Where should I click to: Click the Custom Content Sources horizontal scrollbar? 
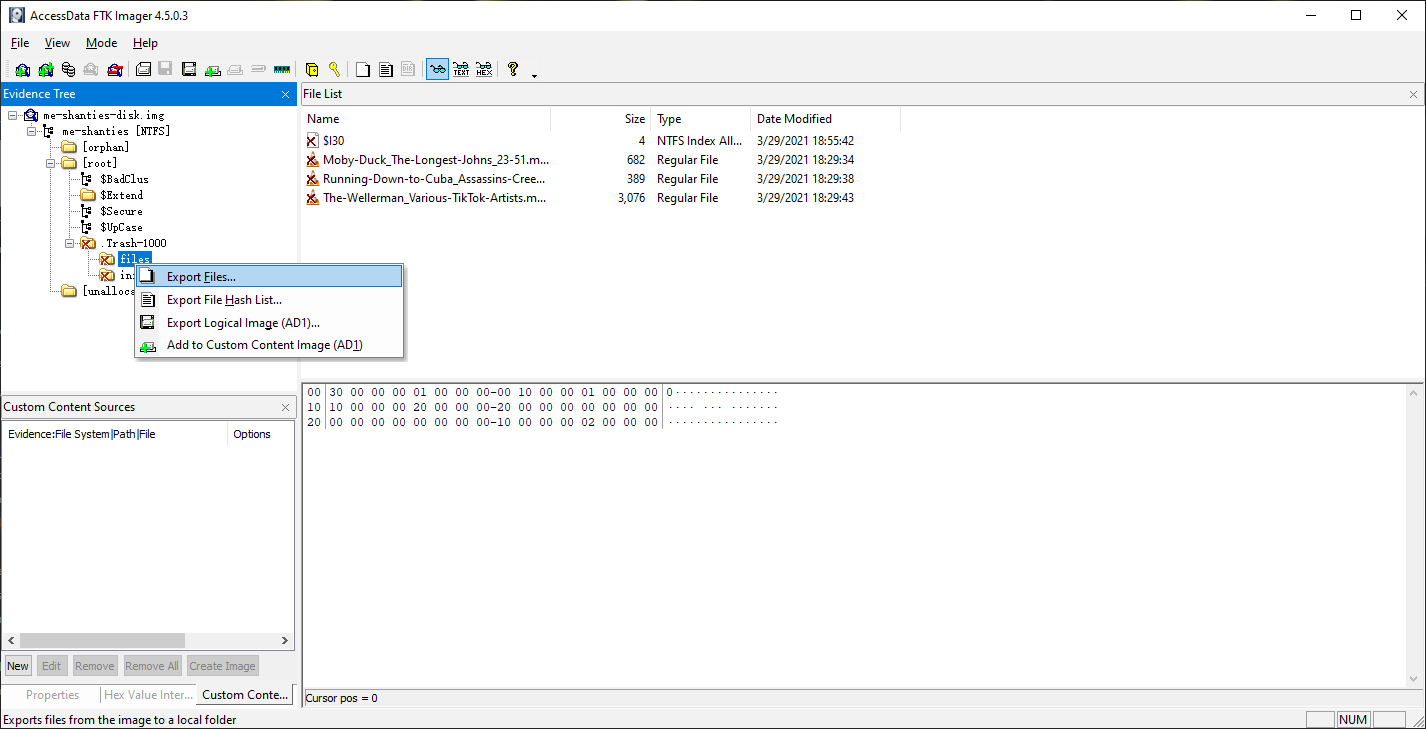coord(148,641)
